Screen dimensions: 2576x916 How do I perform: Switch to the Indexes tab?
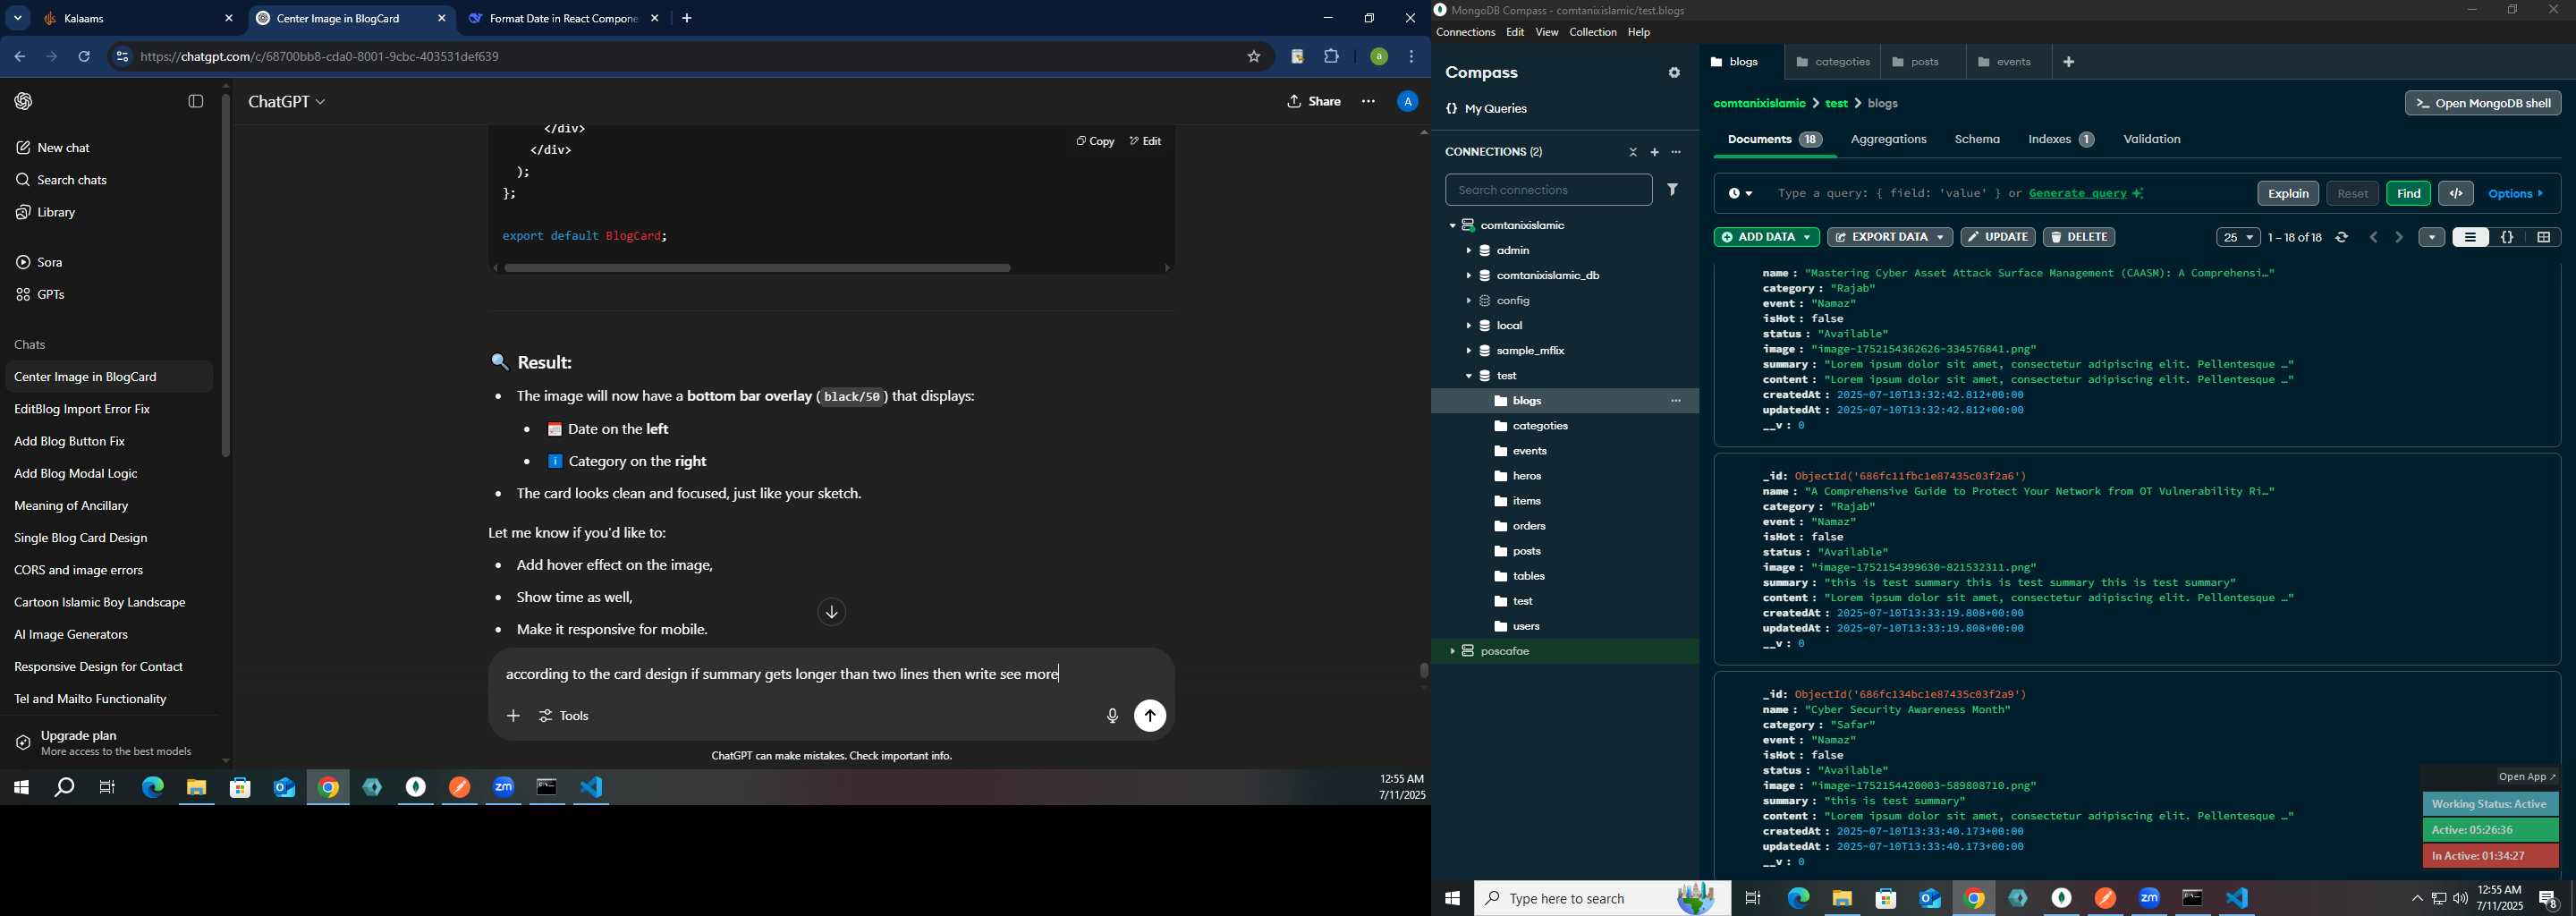coord(2061,140)
